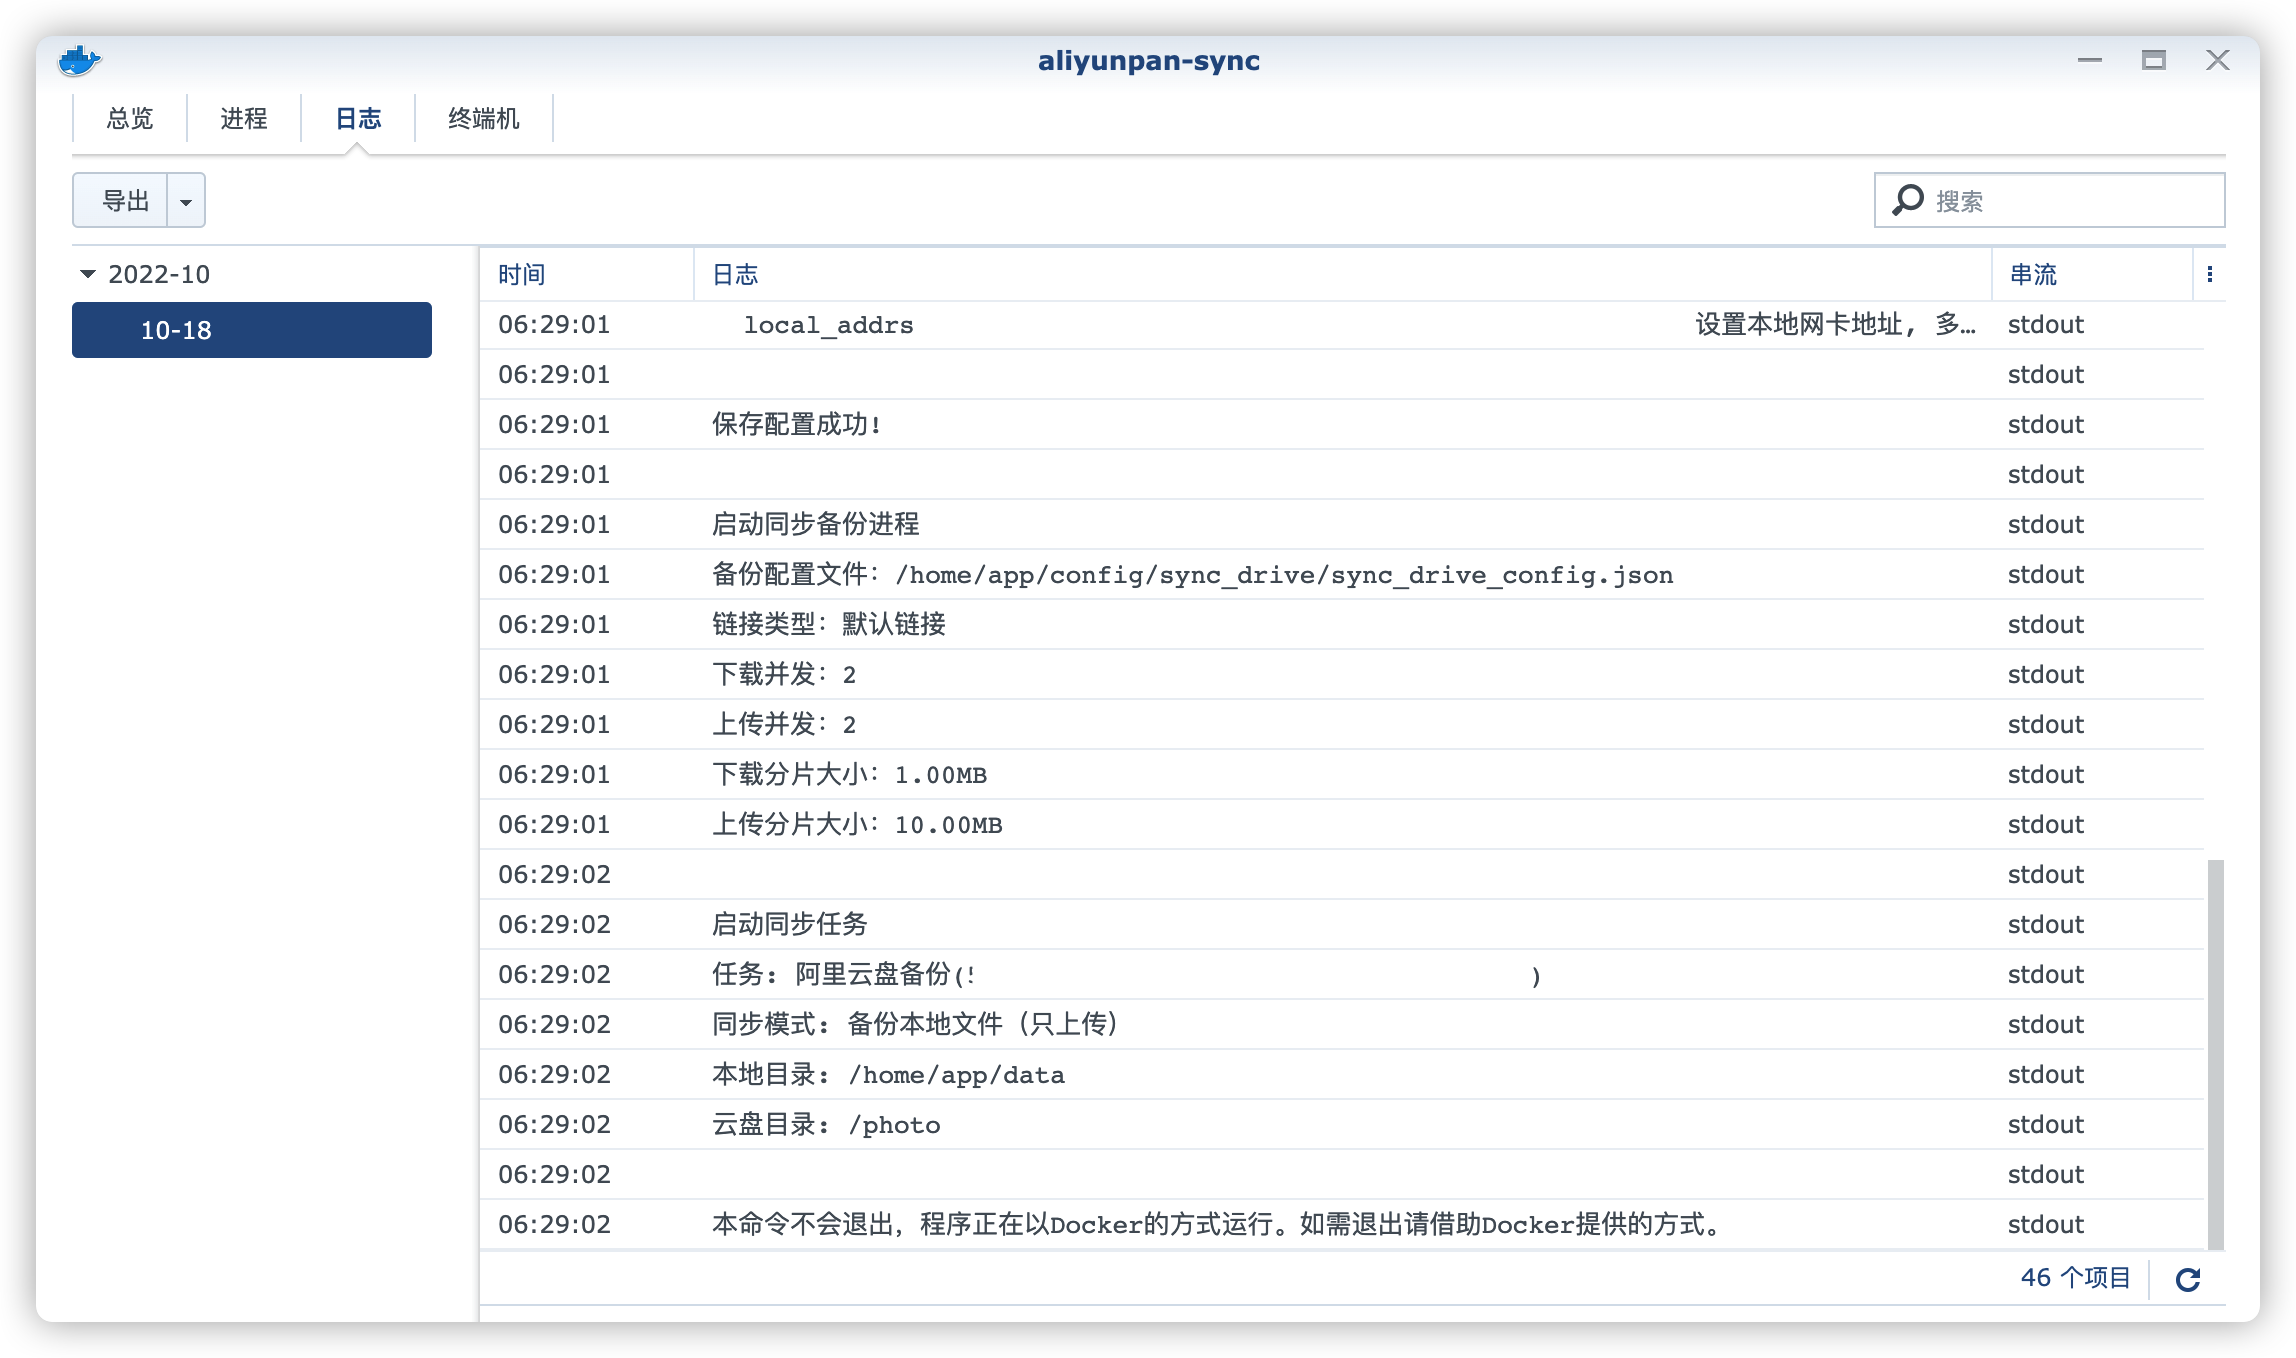The width and height of the screenshot is (2296, 1358).
Task: Select the 上传并发：2 row
Action: pyautogui.click(x=1342, y=725)
